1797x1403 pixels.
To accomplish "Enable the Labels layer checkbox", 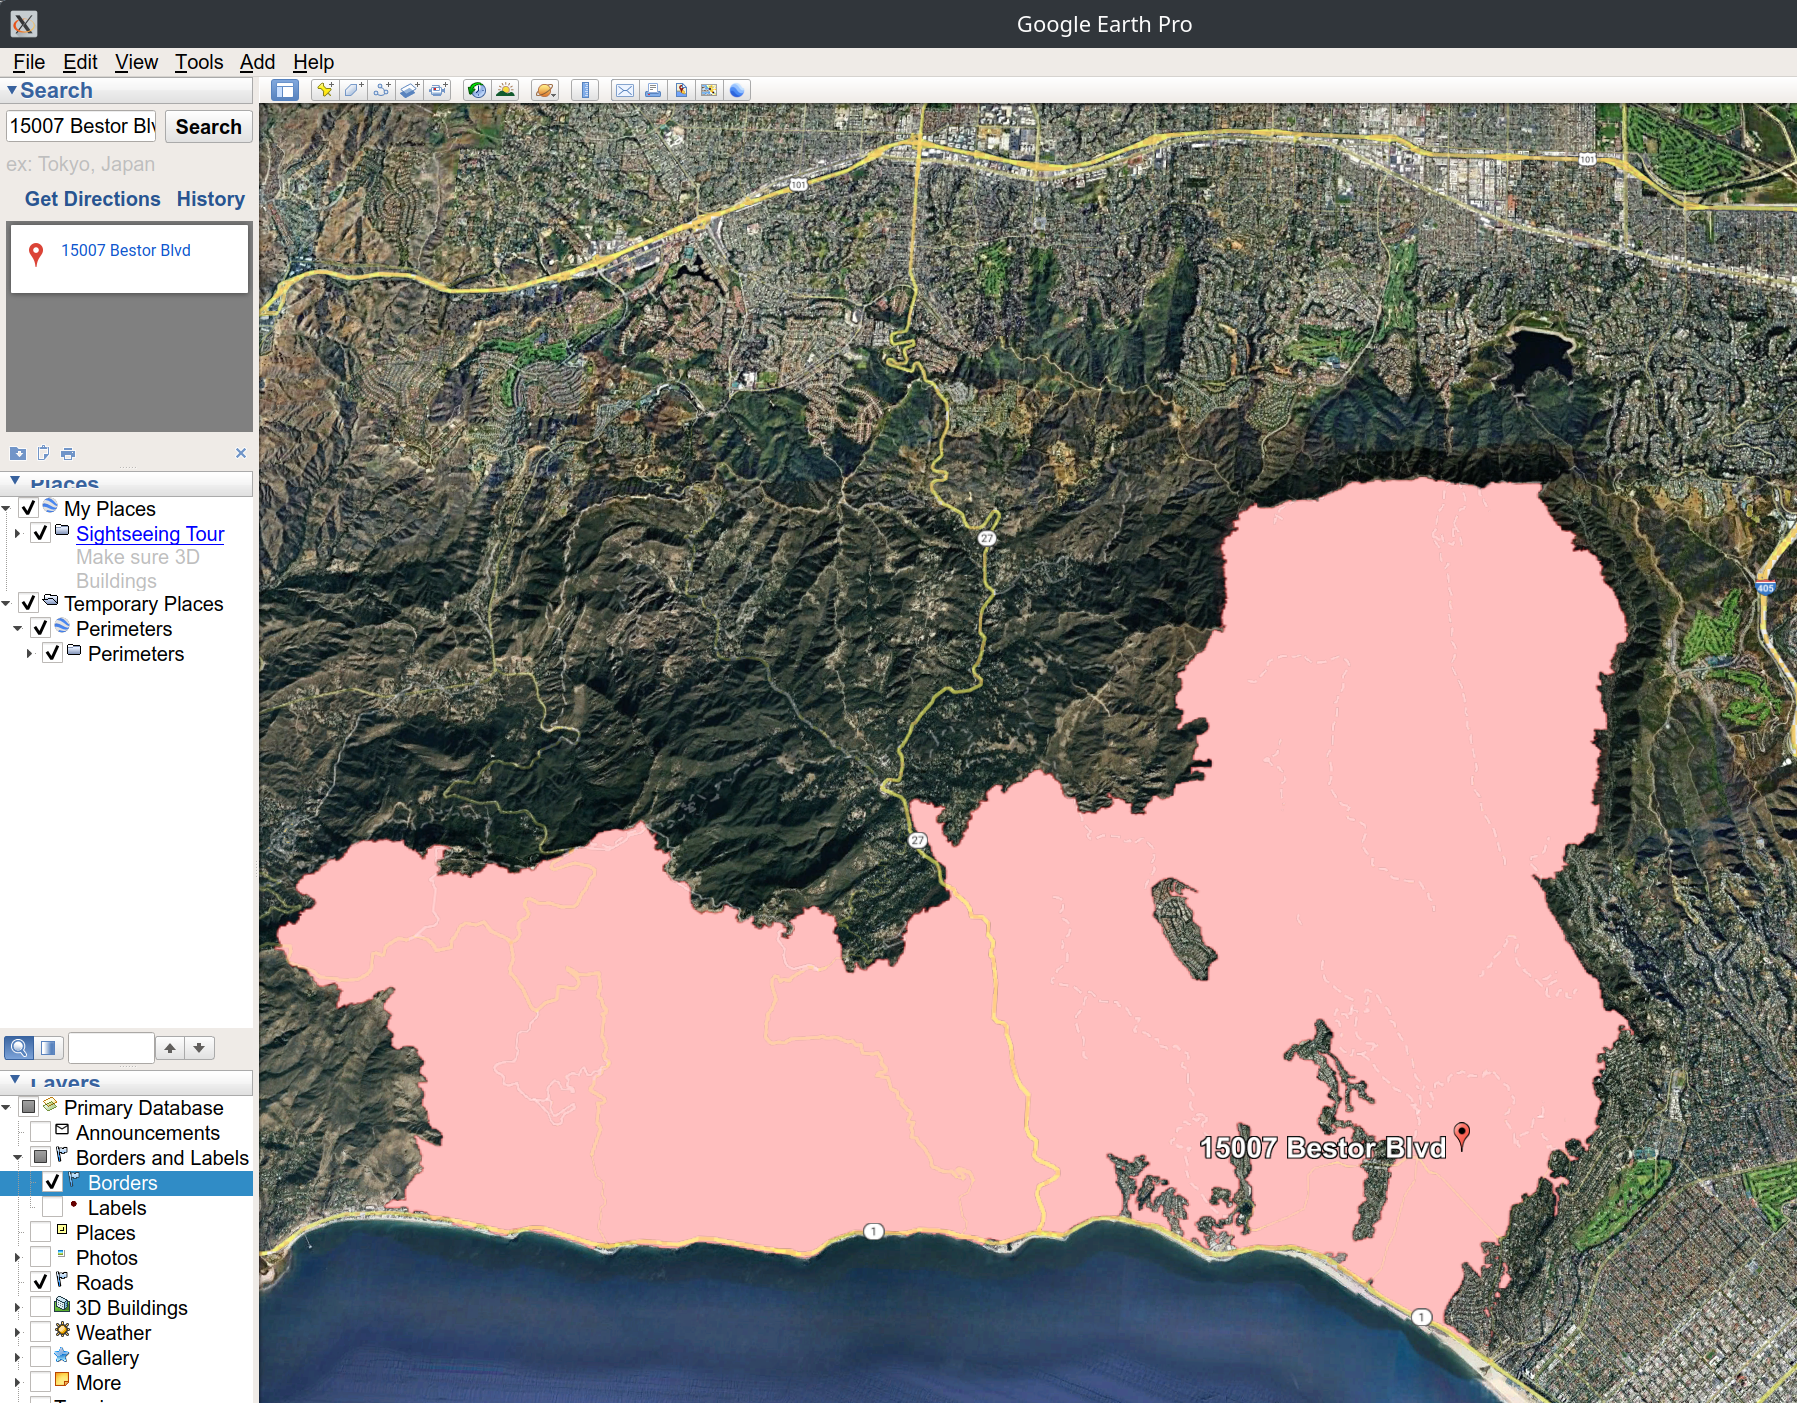I will (53, 1207).
